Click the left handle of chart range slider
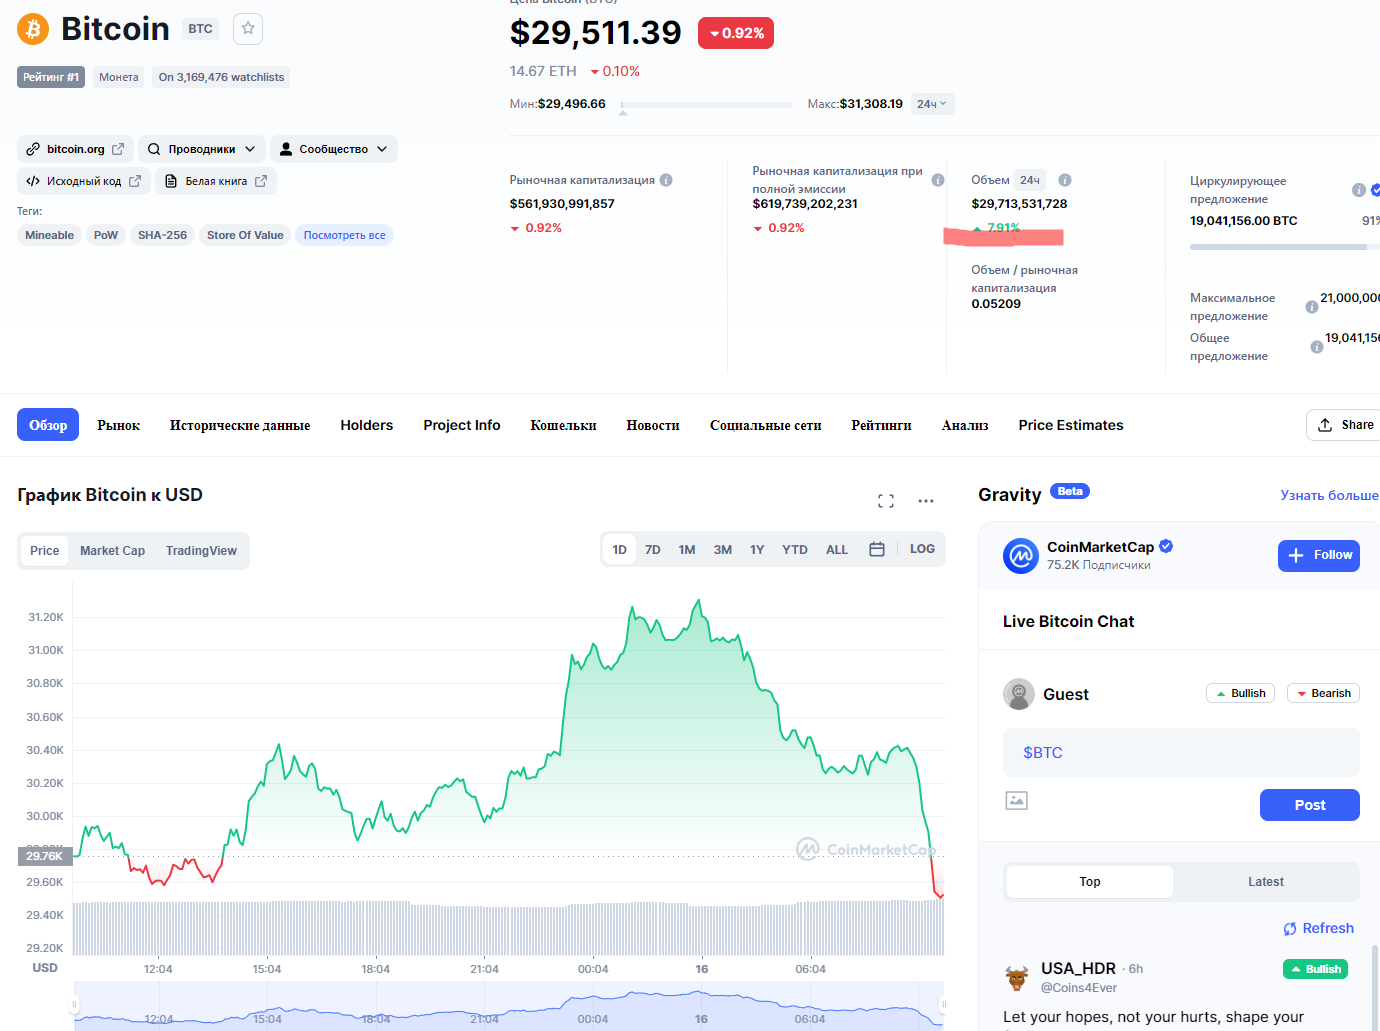The height and width of the screenshot is (1031, 1380). [74, 1004]
